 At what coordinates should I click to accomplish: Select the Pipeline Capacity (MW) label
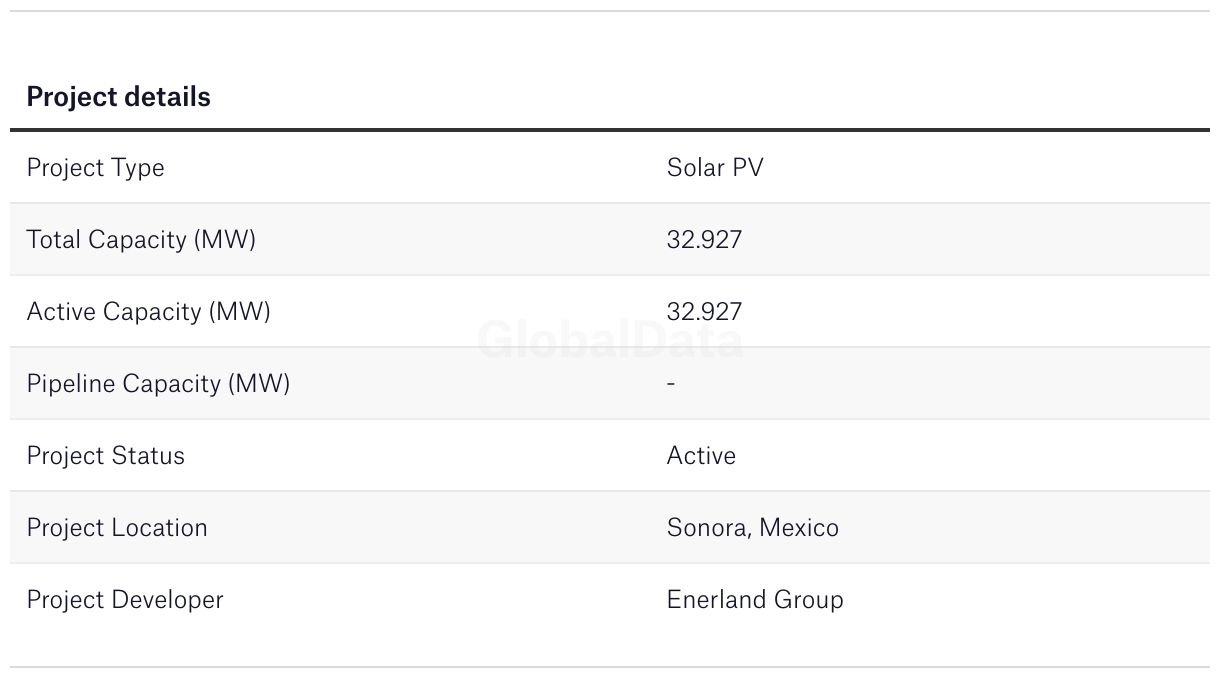(x=158, y=384)
